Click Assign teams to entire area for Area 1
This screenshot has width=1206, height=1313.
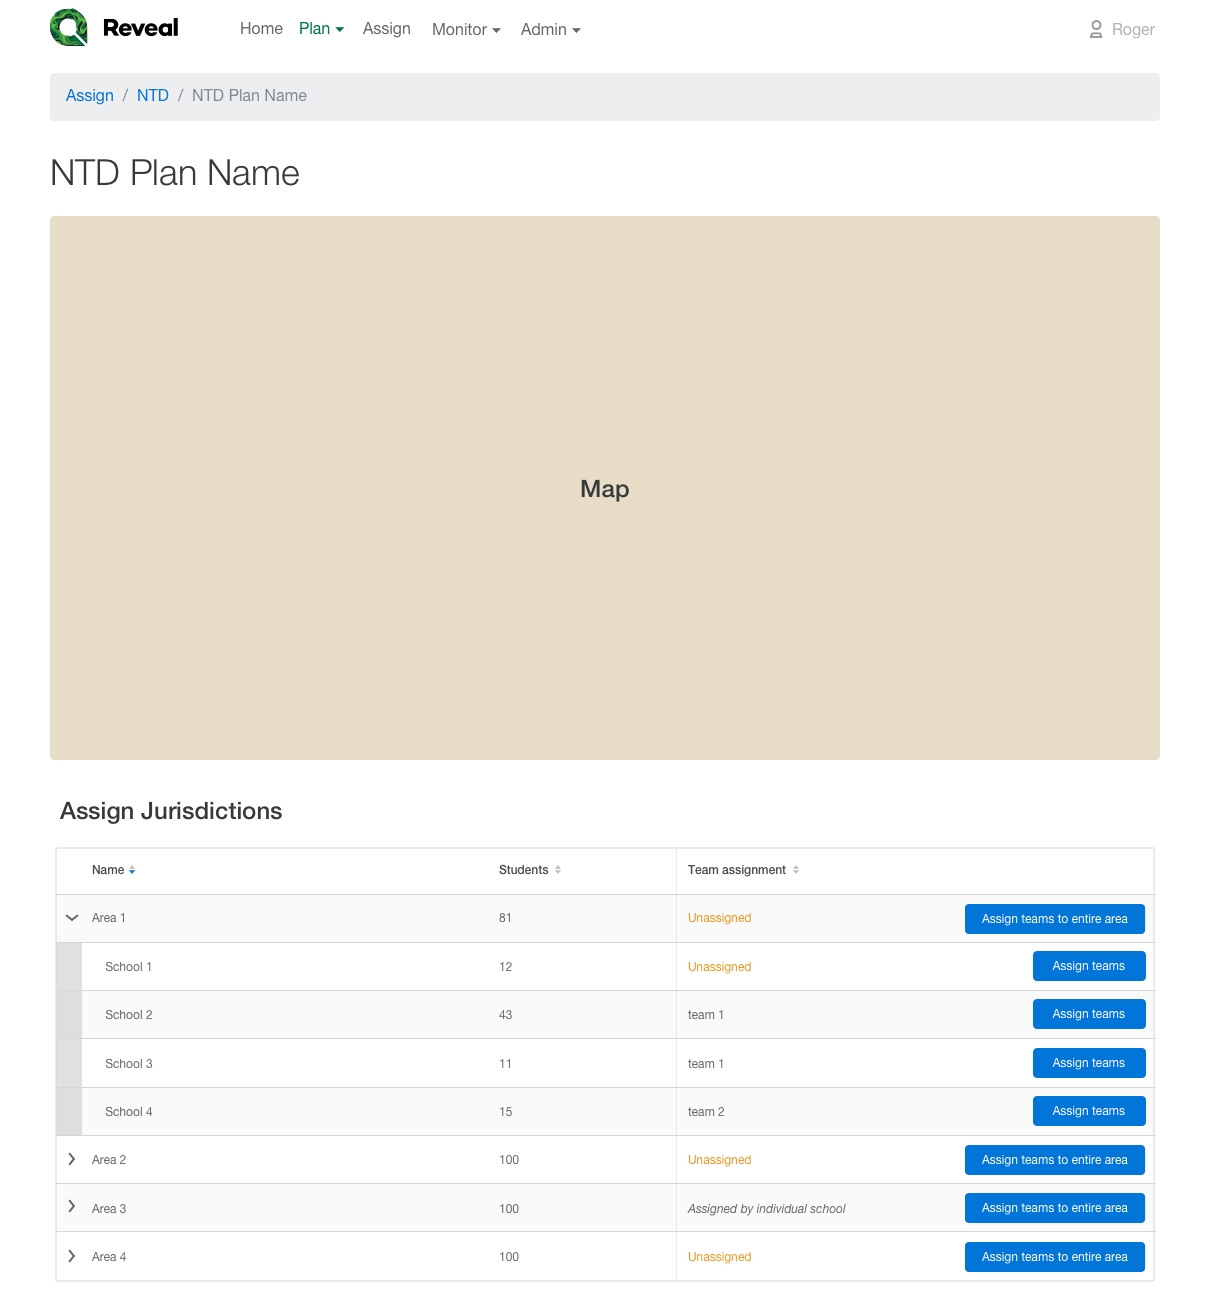(x=1054, y=918)
